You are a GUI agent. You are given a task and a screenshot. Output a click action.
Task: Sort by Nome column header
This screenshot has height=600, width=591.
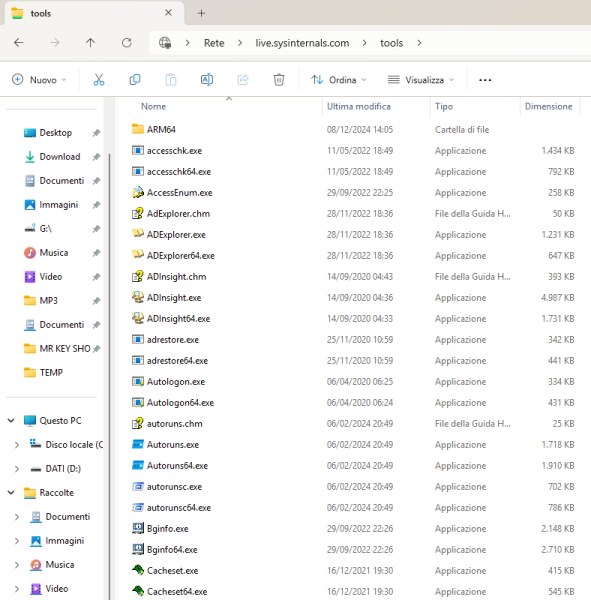coord(153,106)
